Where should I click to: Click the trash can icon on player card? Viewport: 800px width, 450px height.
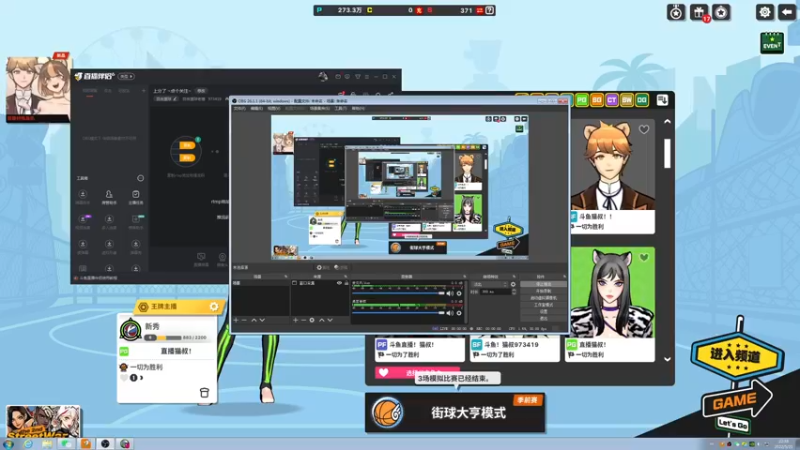tap(204, 392)
